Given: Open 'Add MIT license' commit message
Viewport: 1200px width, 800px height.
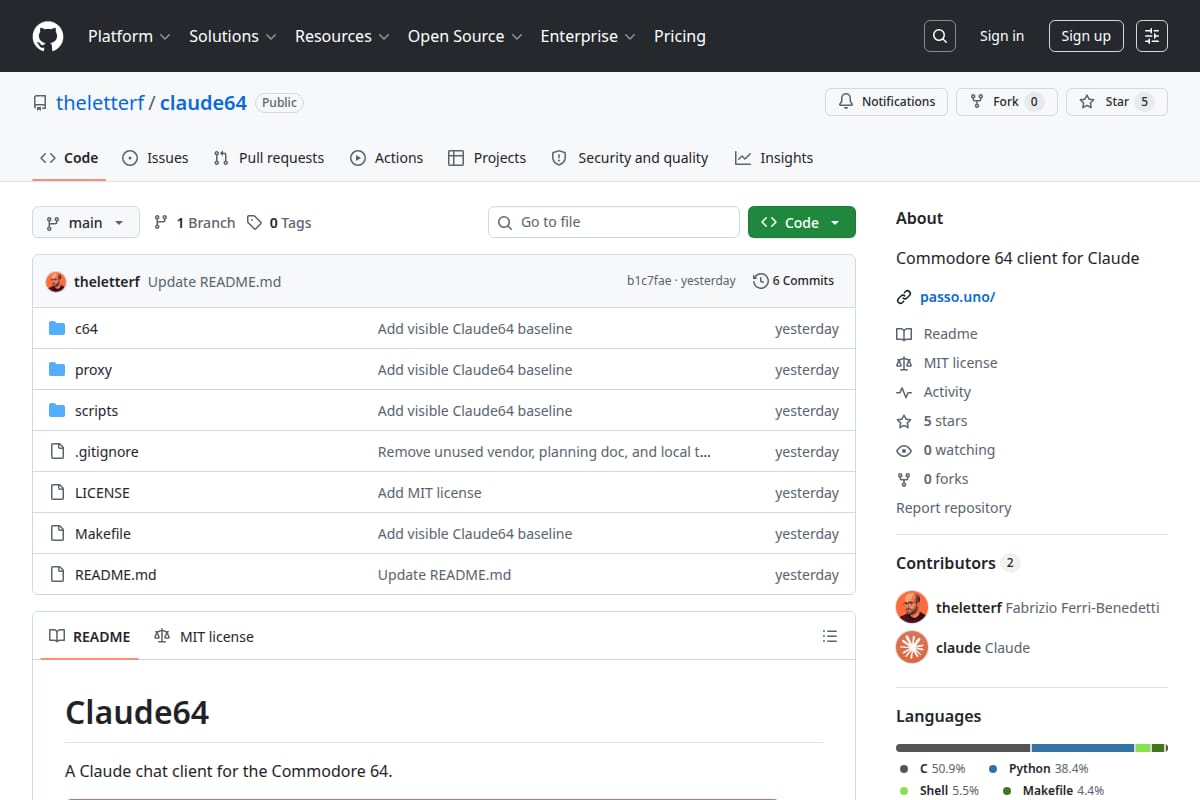Looking at the screenshot, I should (x=429, y=493).
